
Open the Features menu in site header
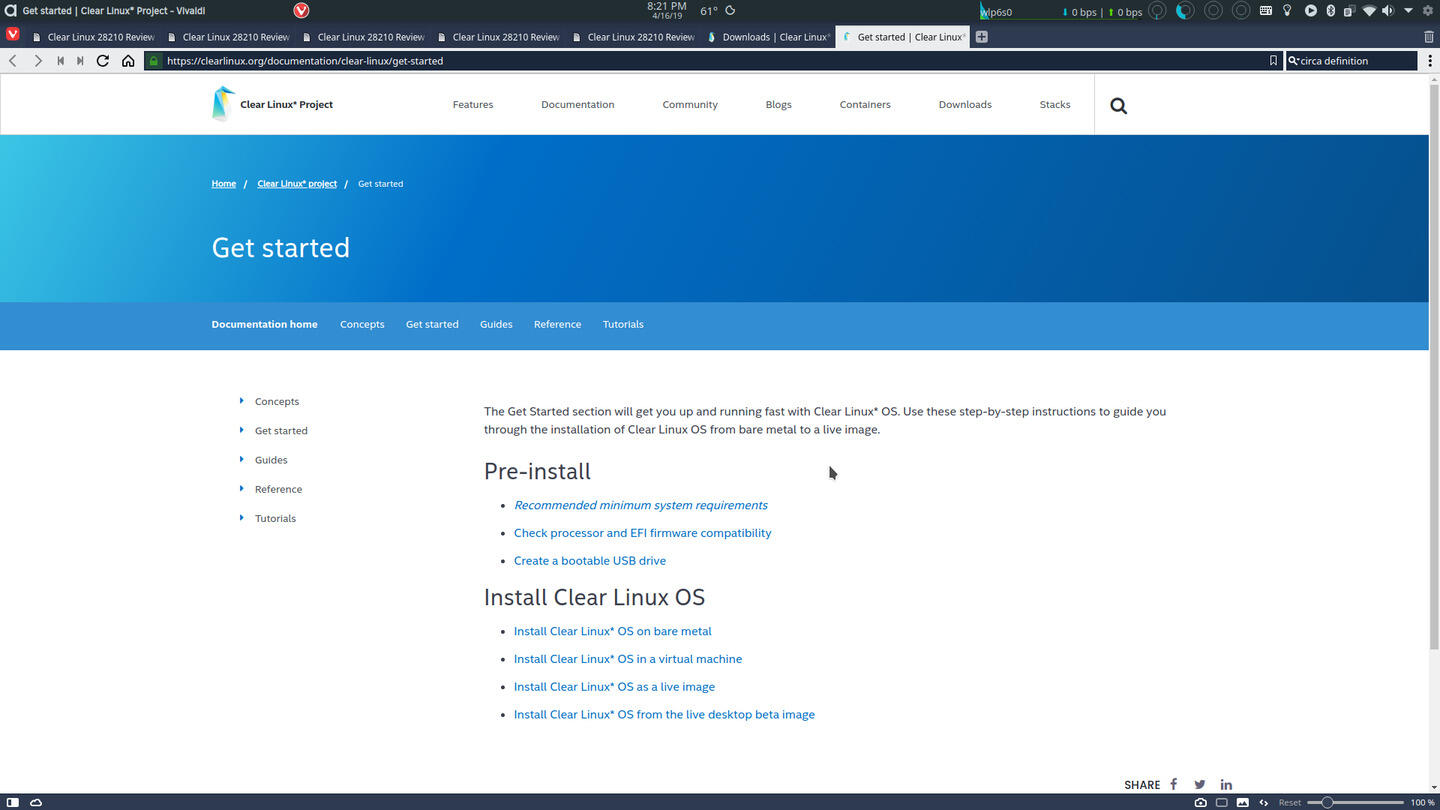pos(473,104)
